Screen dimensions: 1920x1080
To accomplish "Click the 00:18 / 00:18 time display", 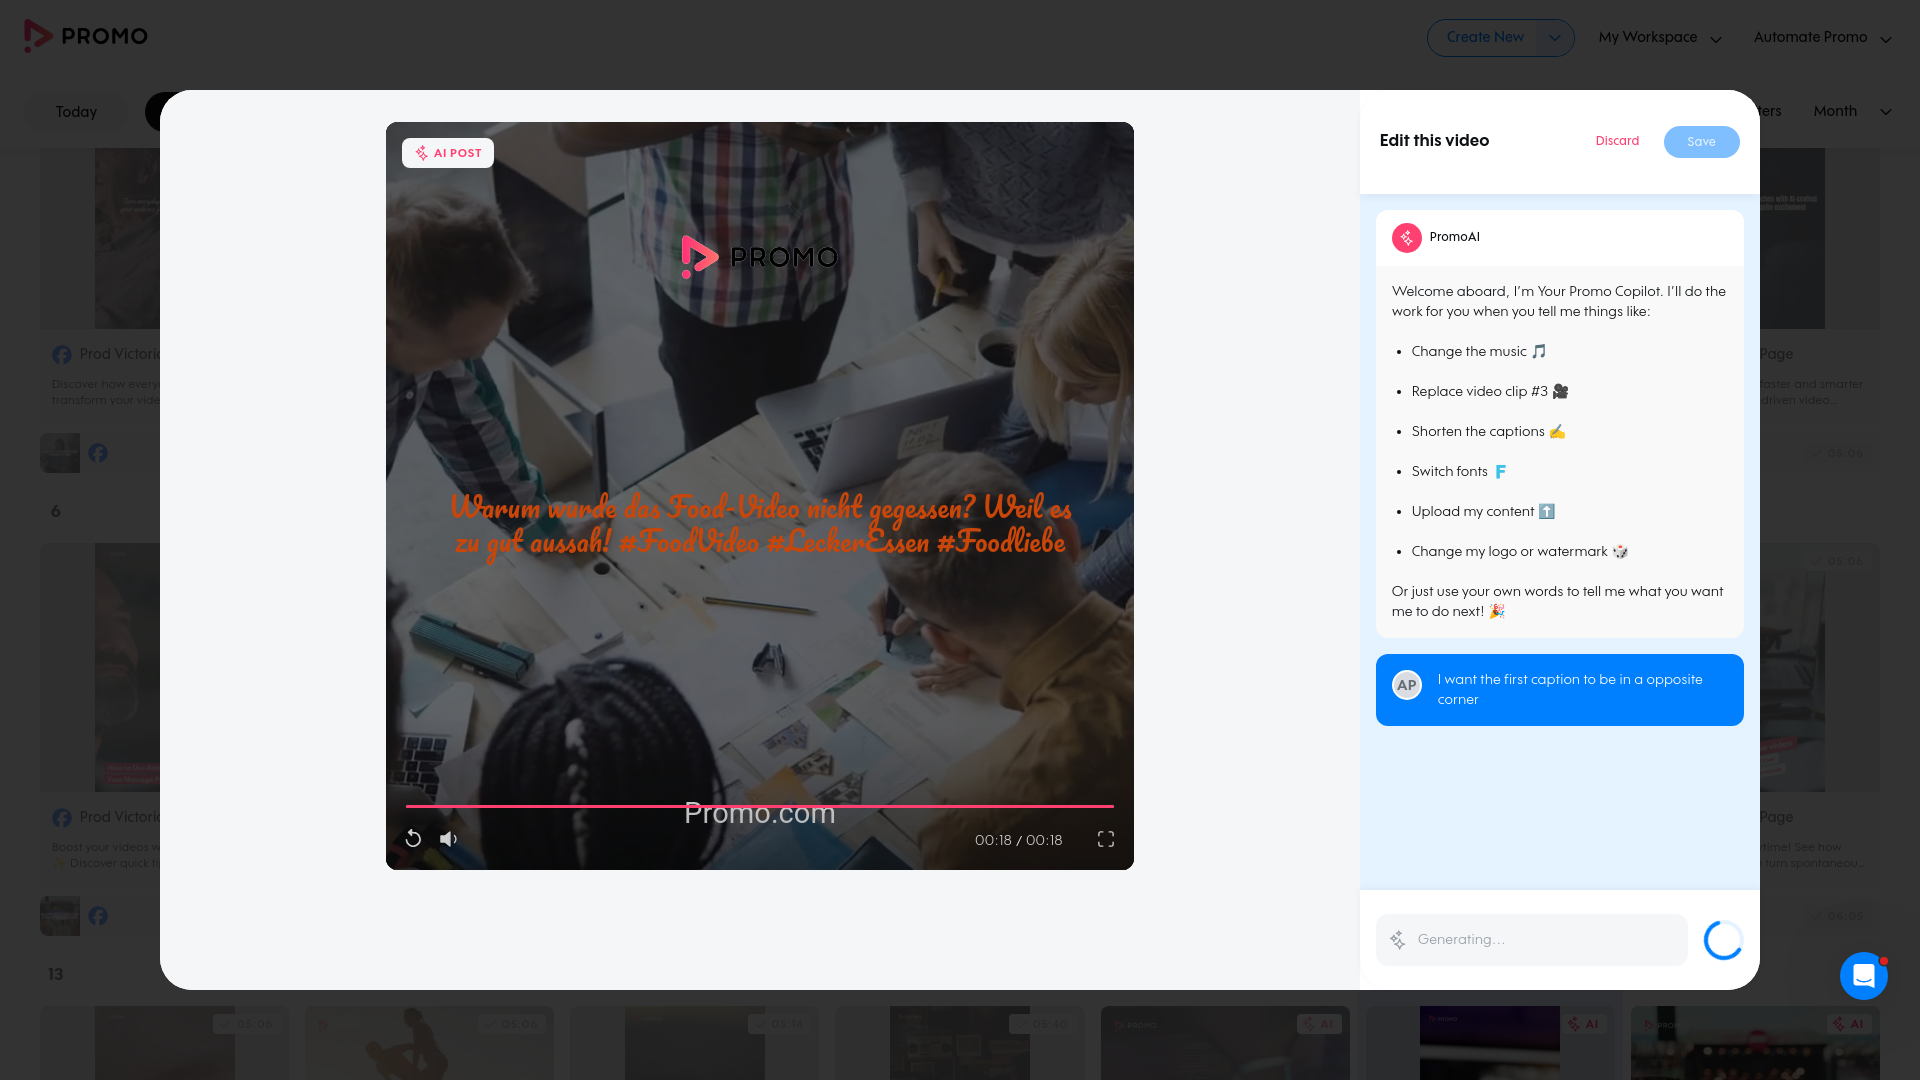I will (1018, 840).
